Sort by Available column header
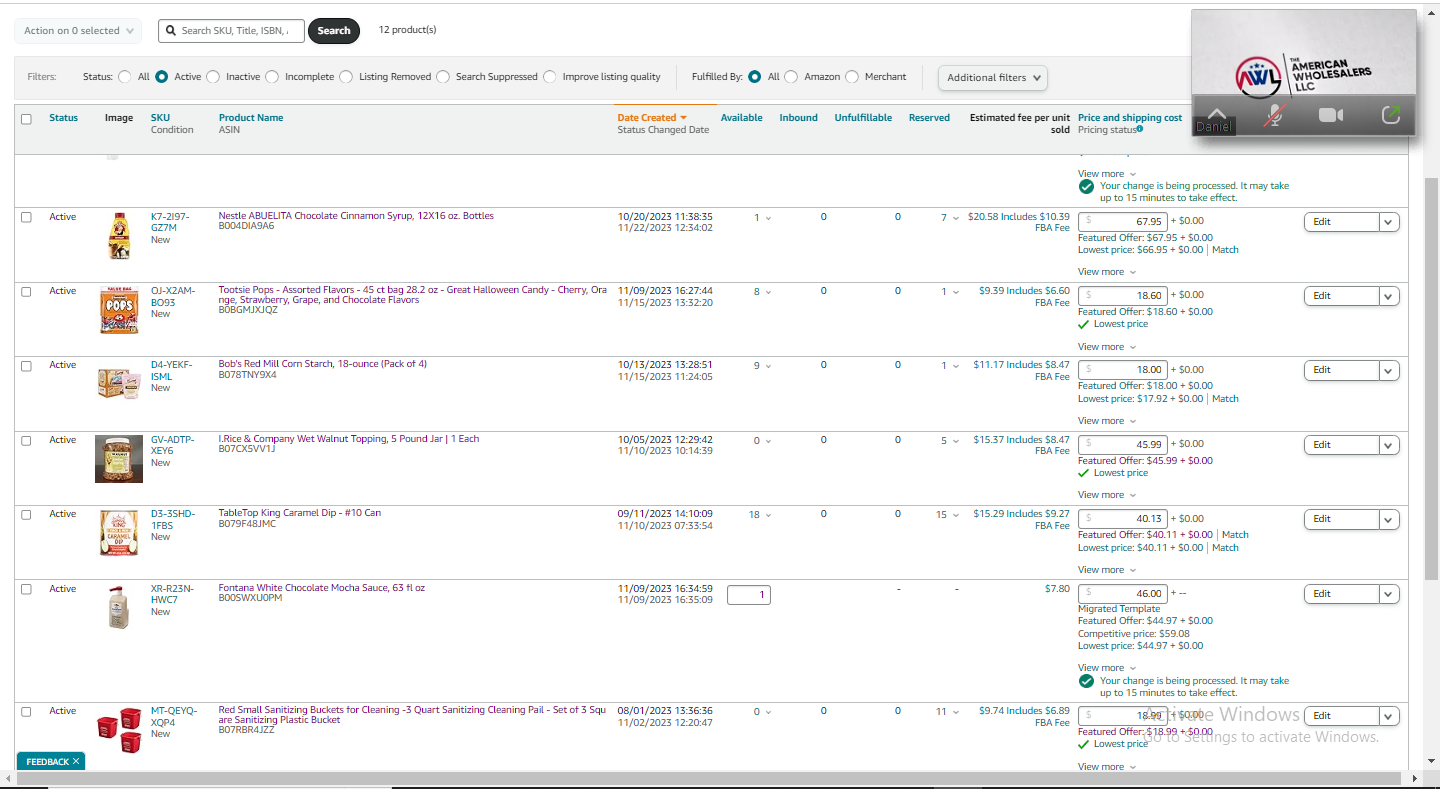Viewport: 1440px width, 789px height. (x=741, y=118)
